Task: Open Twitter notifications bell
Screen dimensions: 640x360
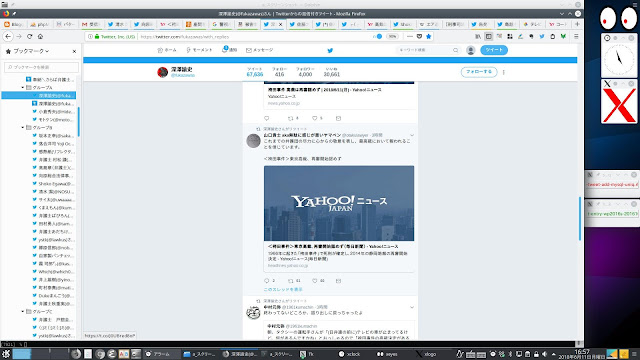Action: [x=230, y=50]
